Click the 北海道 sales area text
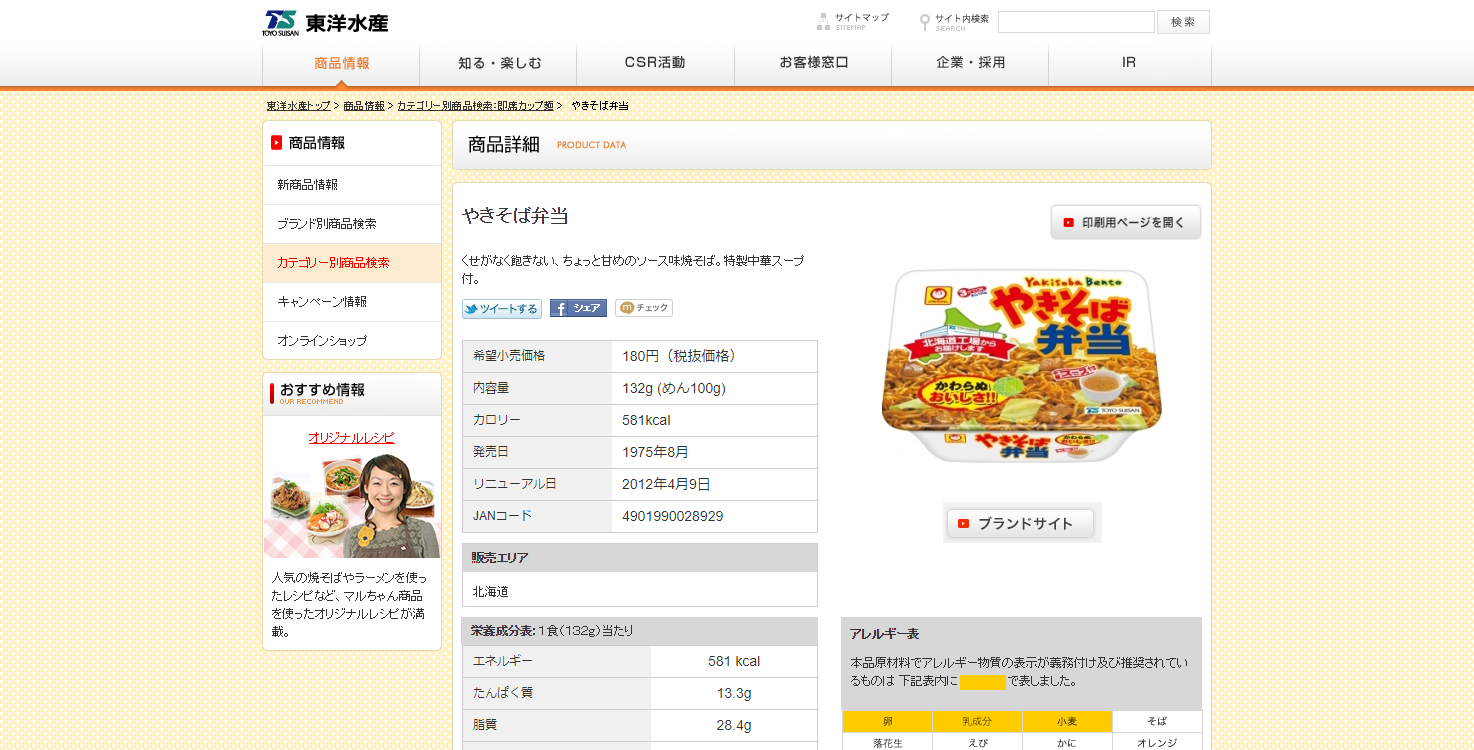The width and height of the screenshot is (1474, 750). [x=490, y=592]
